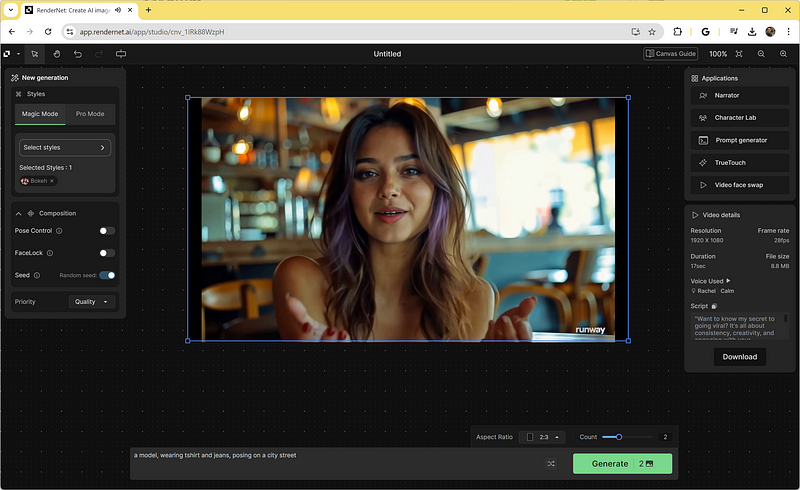Open the Canvas Guide
The height and width of the screenshot is (490, 800).
pyautogui.click(x=670, y=54)
